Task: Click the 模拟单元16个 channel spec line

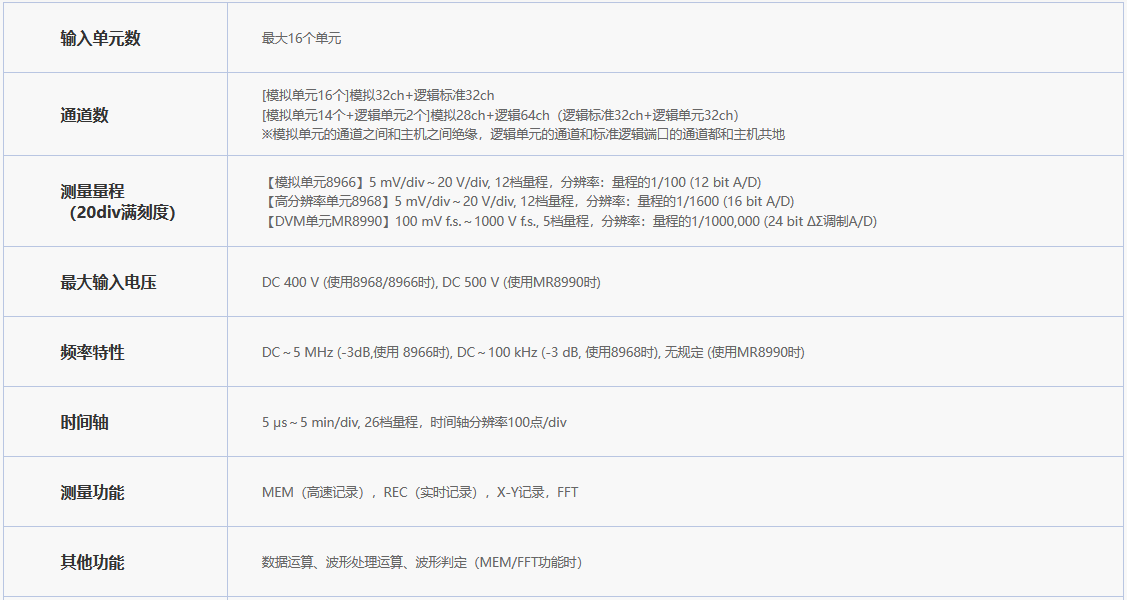Action: [378, 96]
